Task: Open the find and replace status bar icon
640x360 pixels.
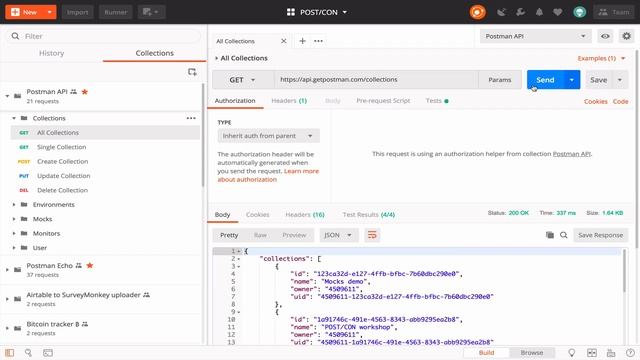Action: [28, 353]
